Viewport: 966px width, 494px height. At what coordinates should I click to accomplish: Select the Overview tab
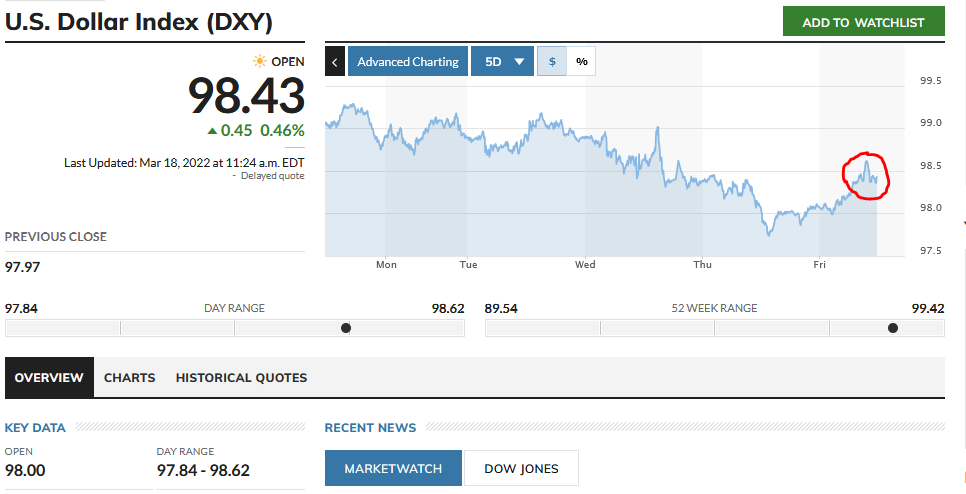(x=49, y=378)
